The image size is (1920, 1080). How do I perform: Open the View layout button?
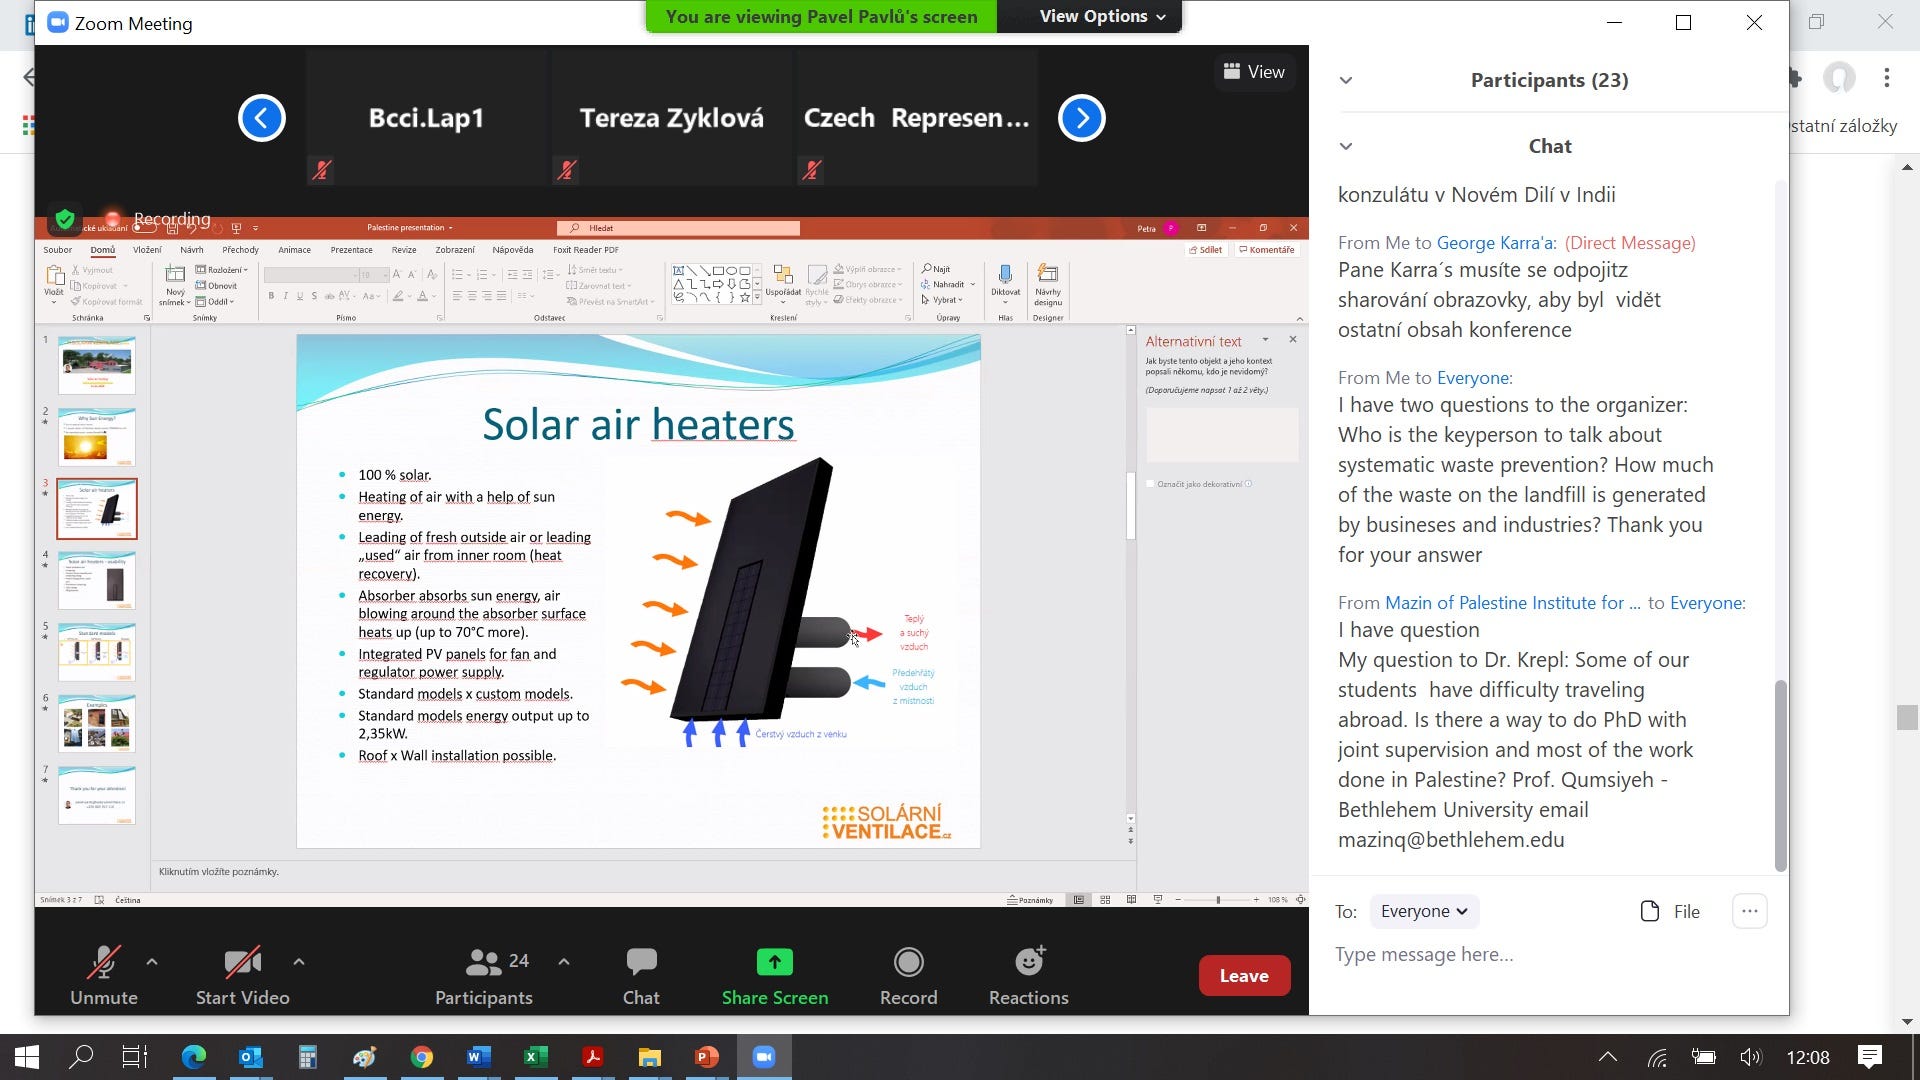(x=1254, y=72)
